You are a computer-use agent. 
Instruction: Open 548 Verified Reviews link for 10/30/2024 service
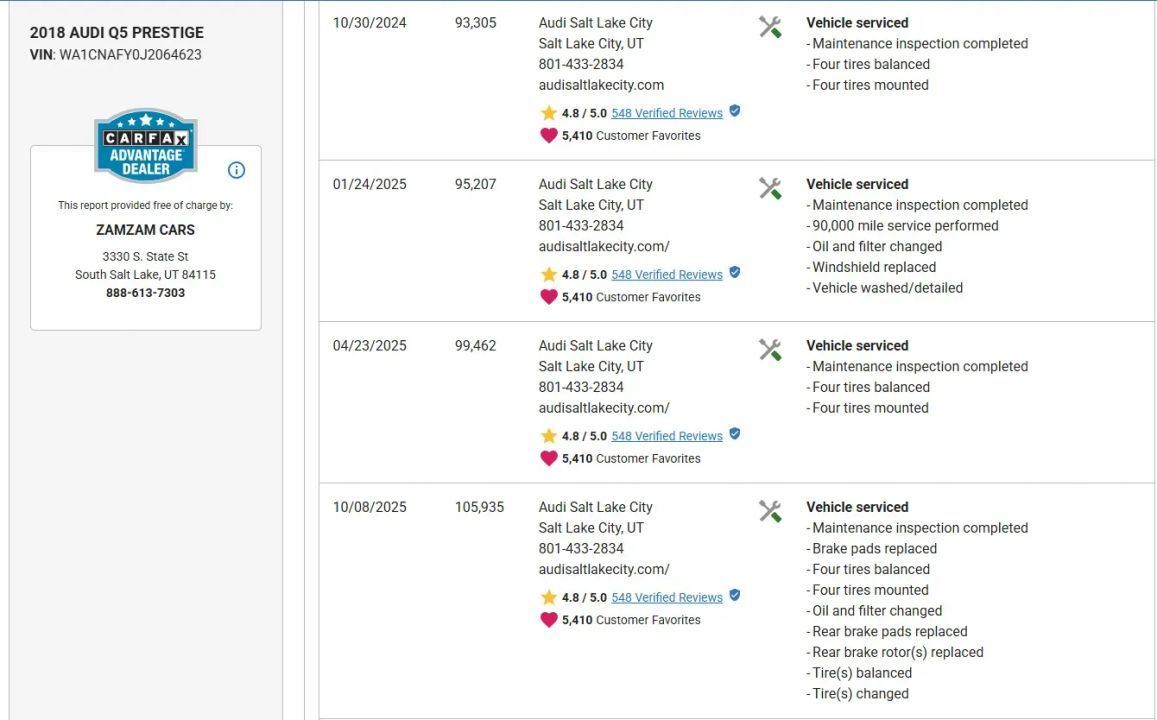pyautogui.click(x=667, y=113)
